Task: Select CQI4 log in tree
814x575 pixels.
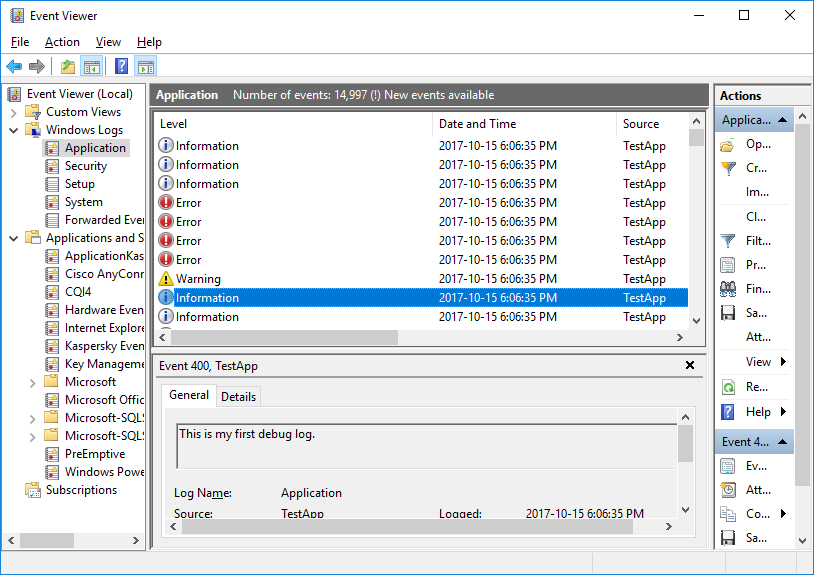Action: tap(78, 292)
